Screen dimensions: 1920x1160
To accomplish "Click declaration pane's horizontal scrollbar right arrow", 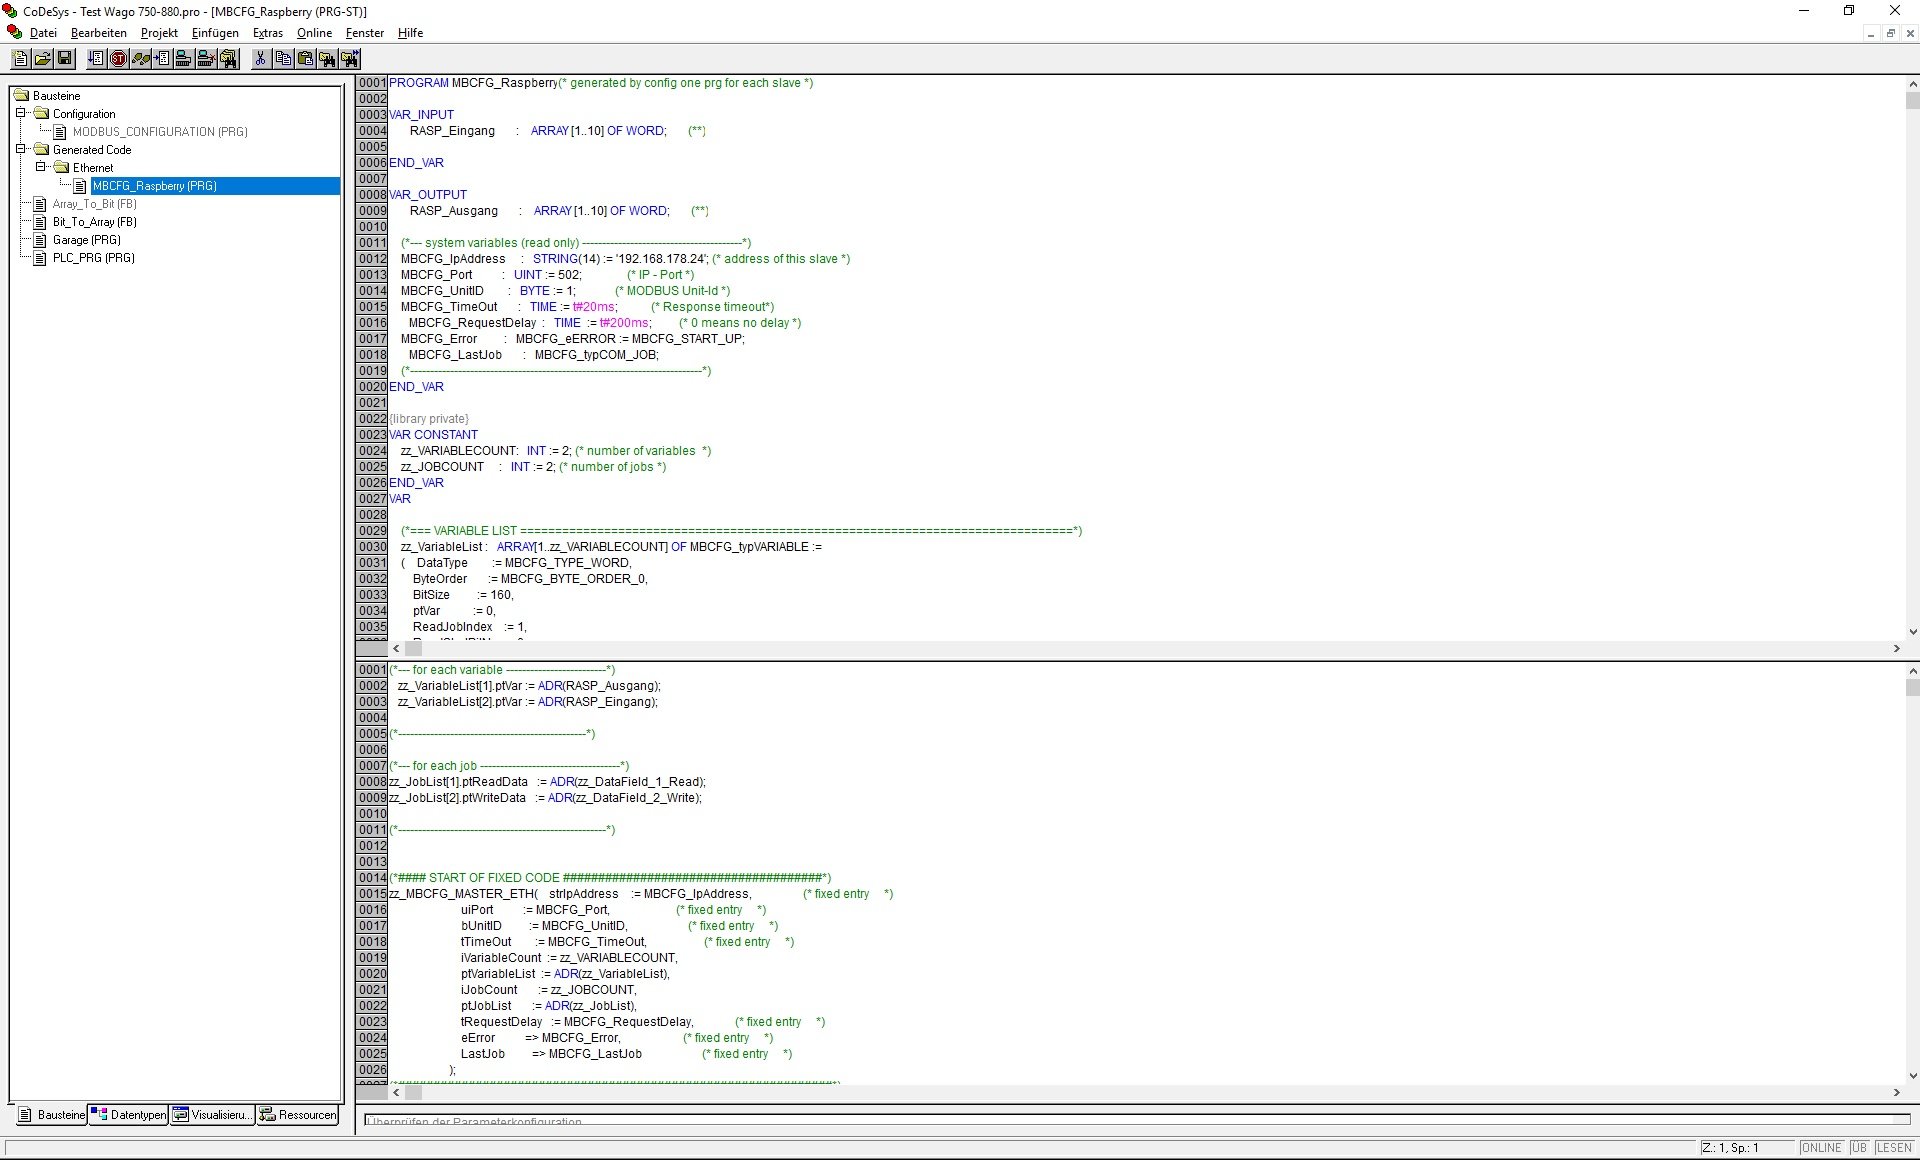I will [x=1896, y=649].
